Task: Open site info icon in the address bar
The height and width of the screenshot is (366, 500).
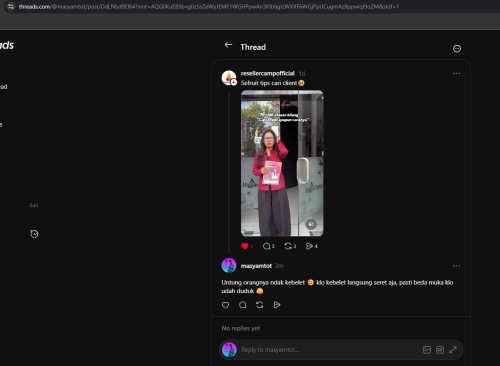Action: [x=11, y=6]
